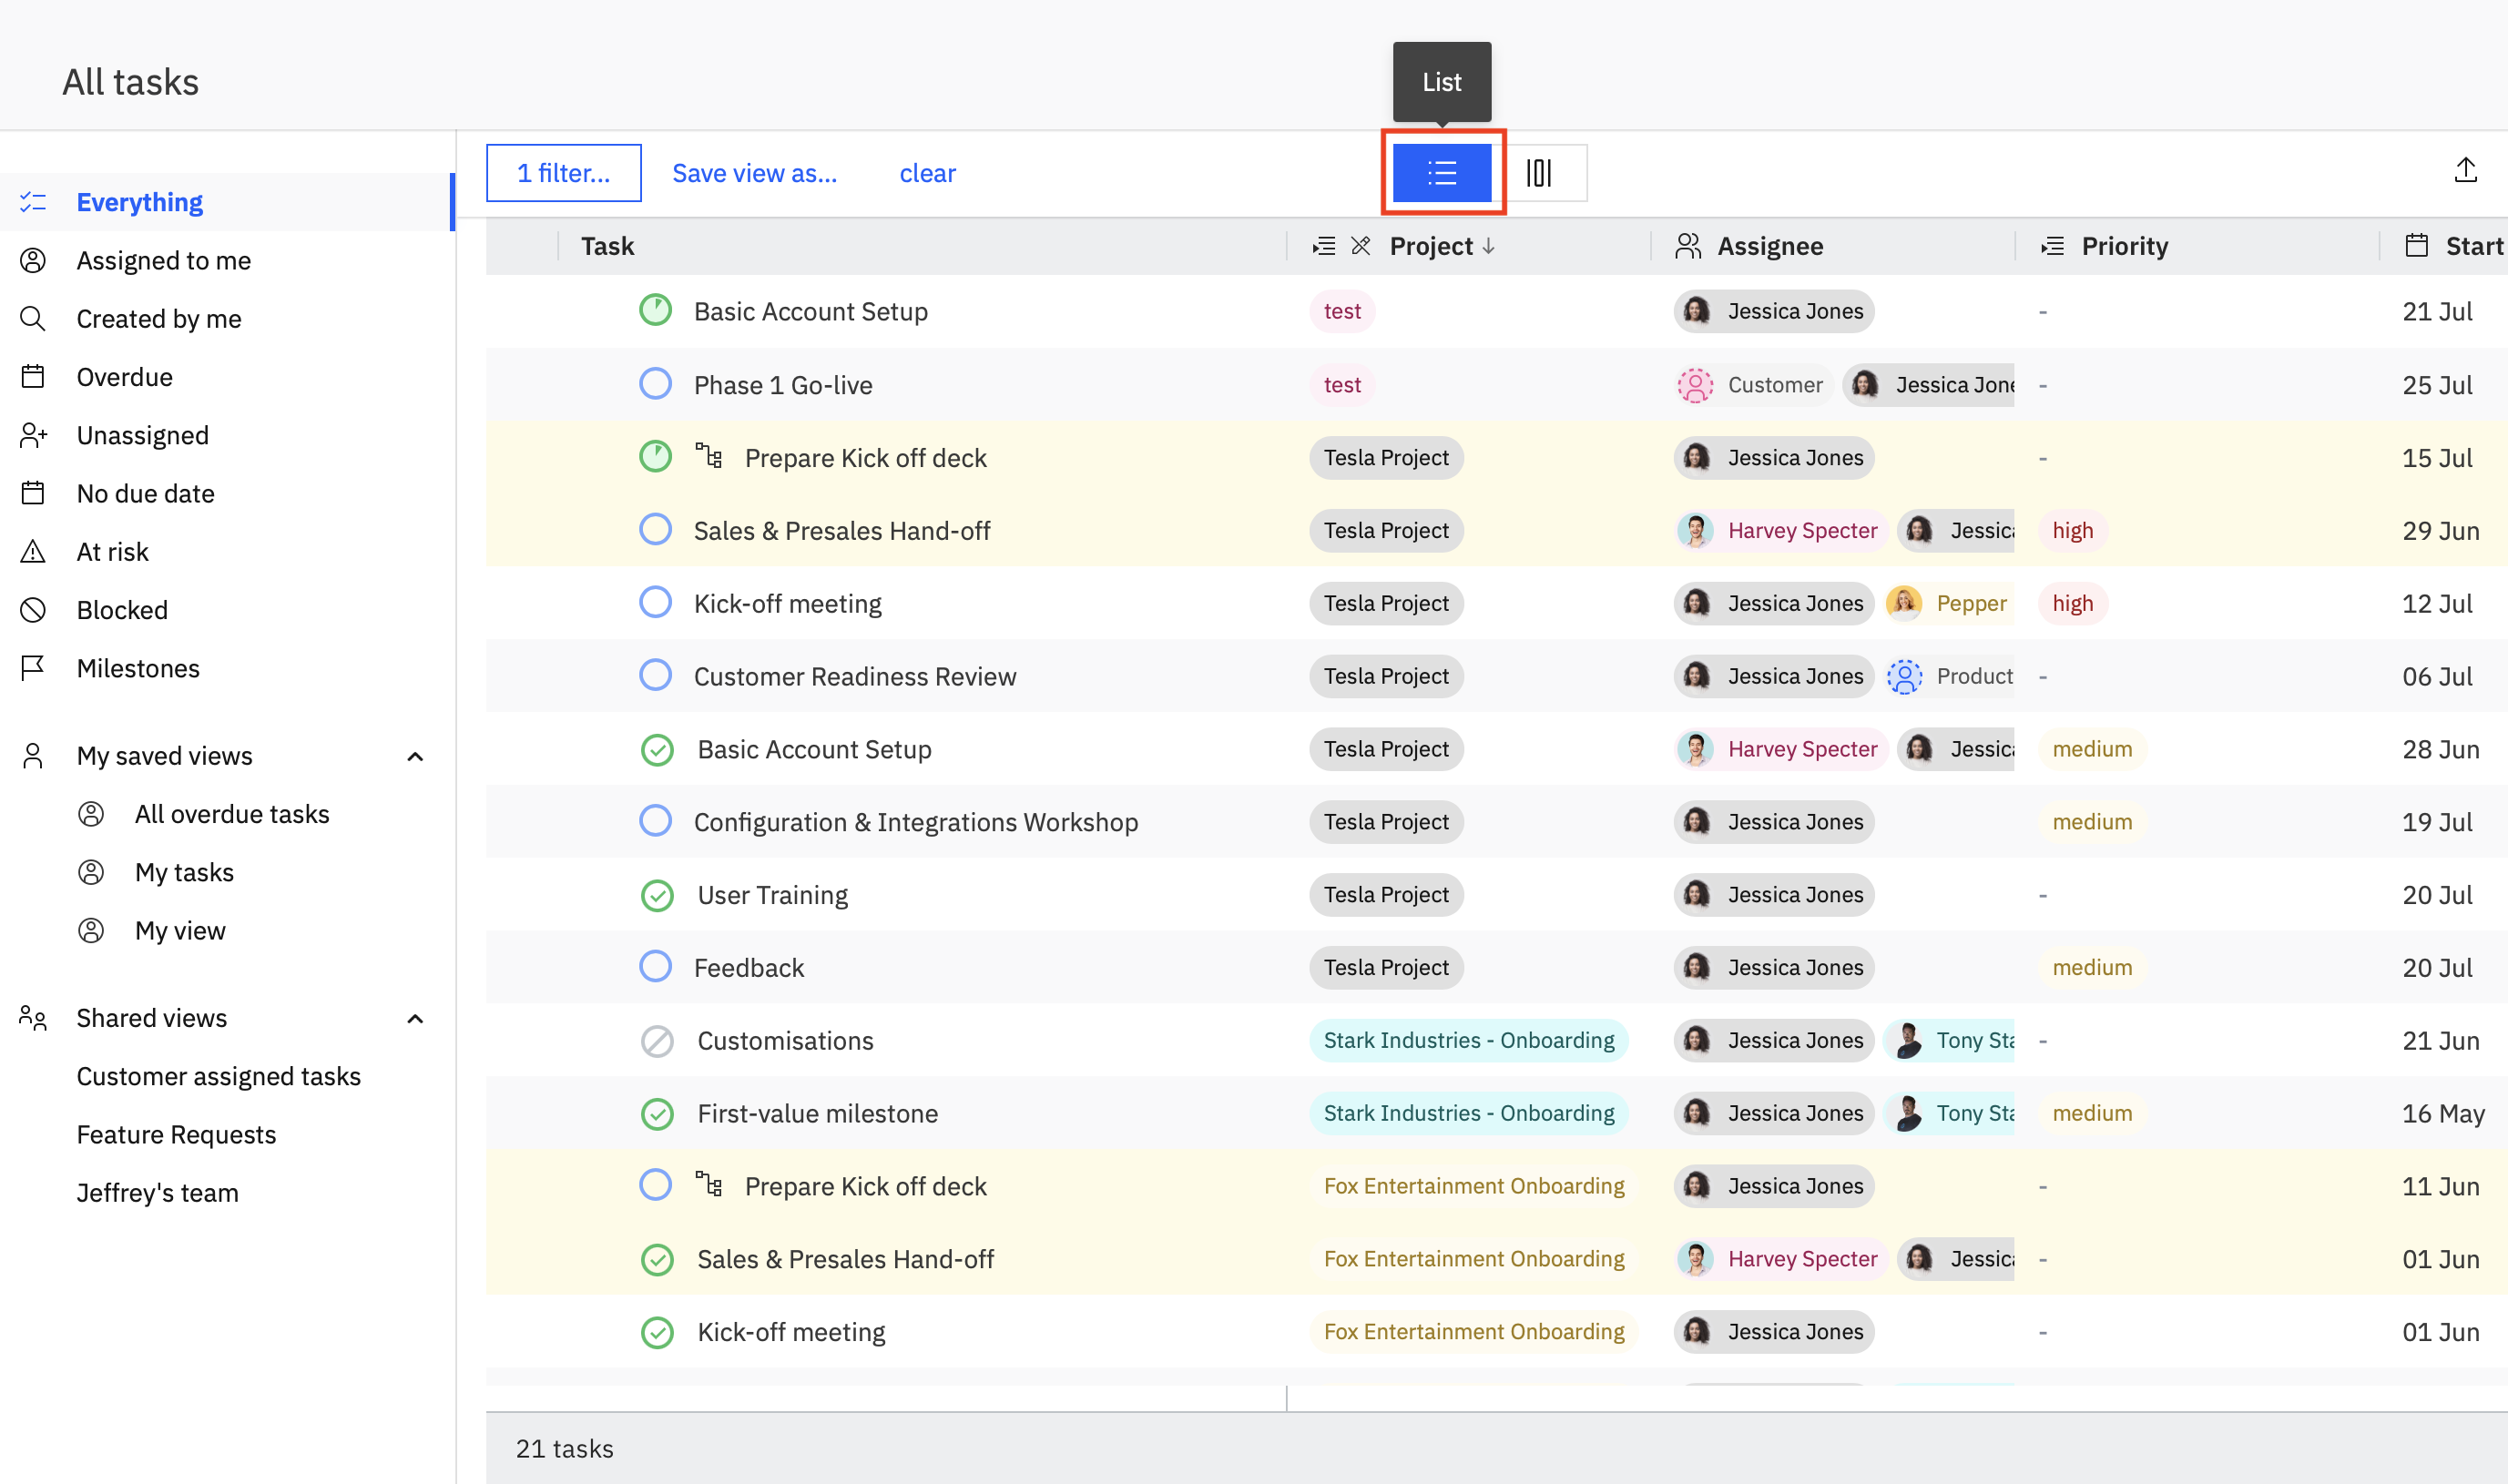Toggle completion of Customer Readiness Review
The image size is (2508, 1484).
pyautogui.click(x=655, y=676)
